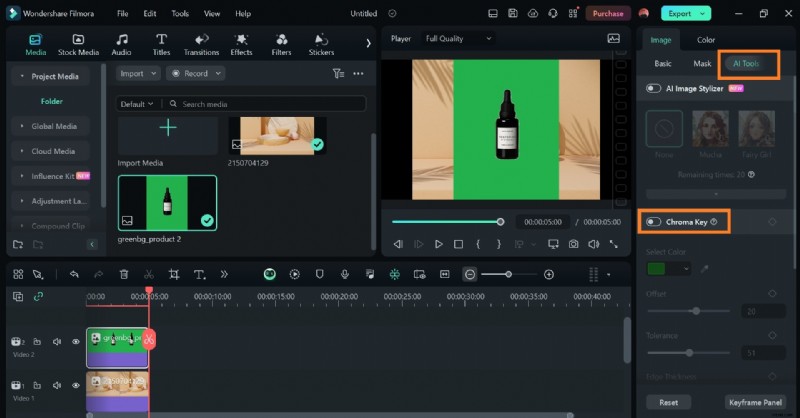The width and height of the screenshot is (800, 418).
Task: Switch to the Mask sub-tab
Action: (702, 64)
